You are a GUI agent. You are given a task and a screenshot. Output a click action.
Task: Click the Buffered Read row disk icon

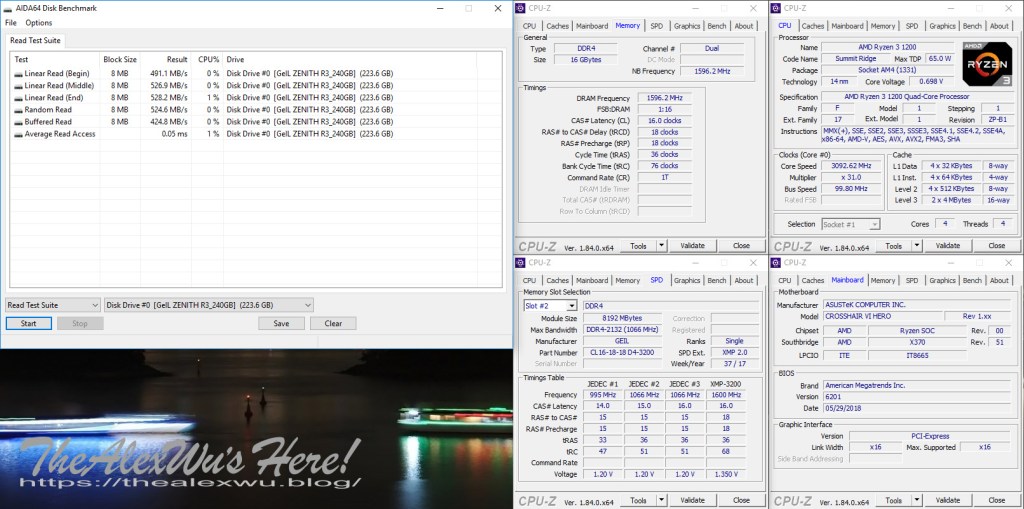click(18, 121)
